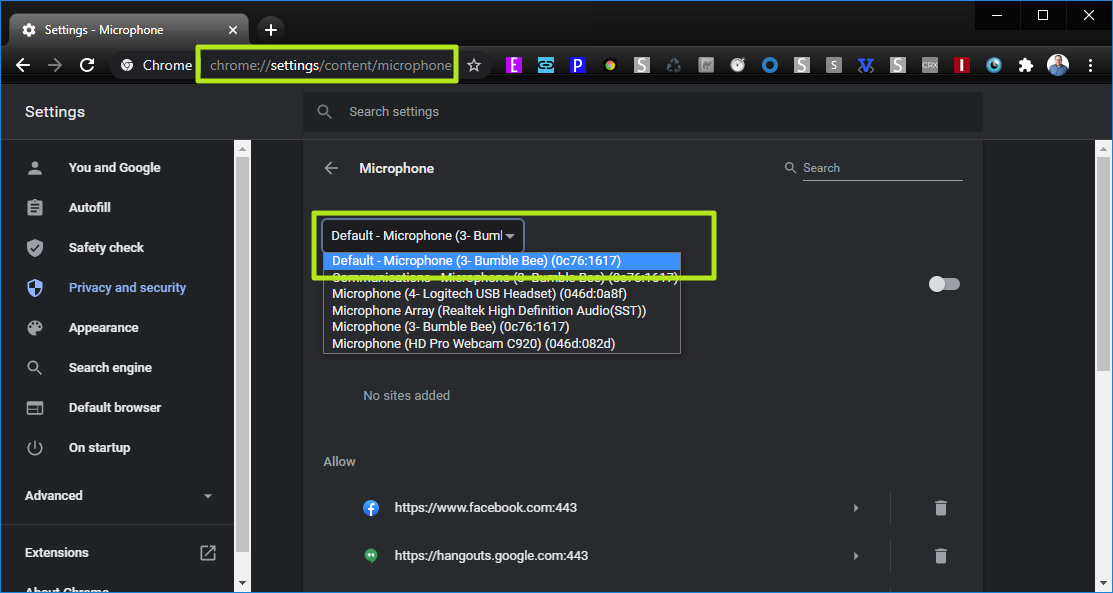Screen dimensions: 1113x593
Task: Delete the hangouts.google.com microphone permission
Action: [941, 555]
